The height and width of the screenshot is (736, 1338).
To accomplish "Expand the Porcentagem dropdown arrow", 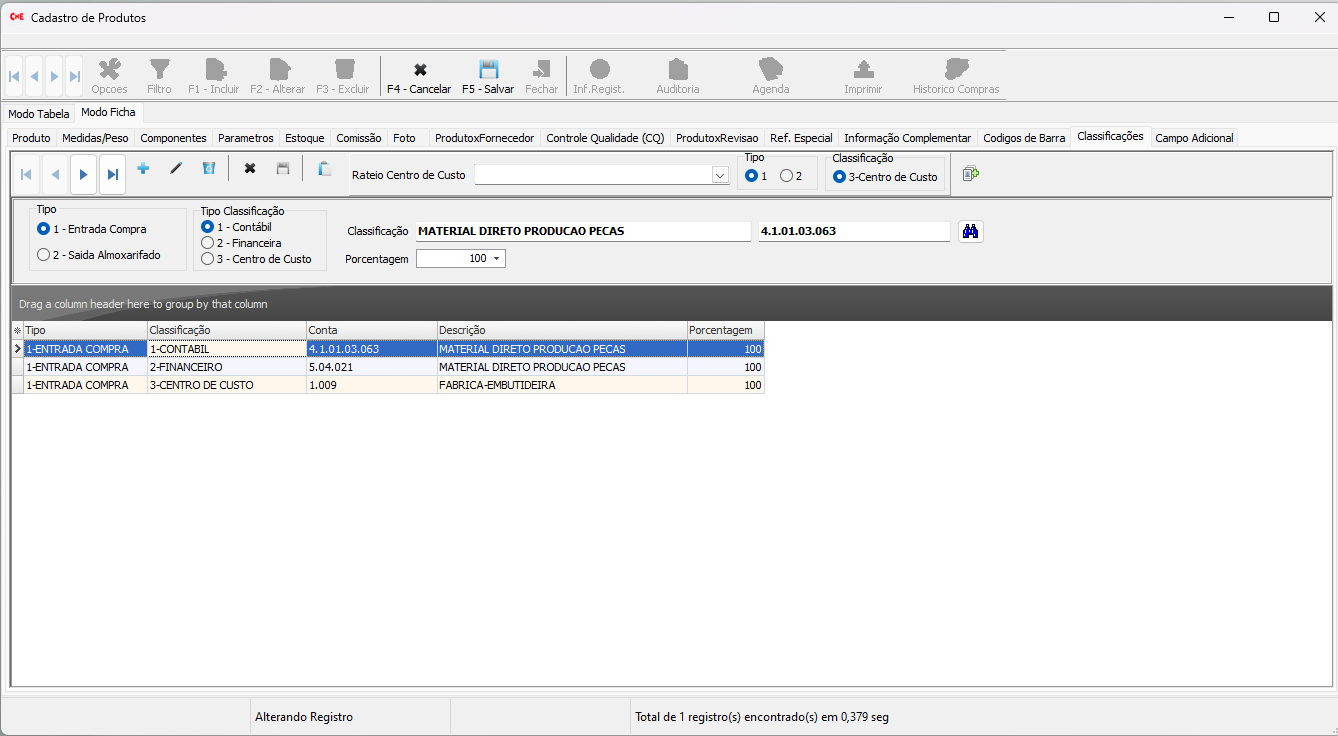I will pos(497,259).
